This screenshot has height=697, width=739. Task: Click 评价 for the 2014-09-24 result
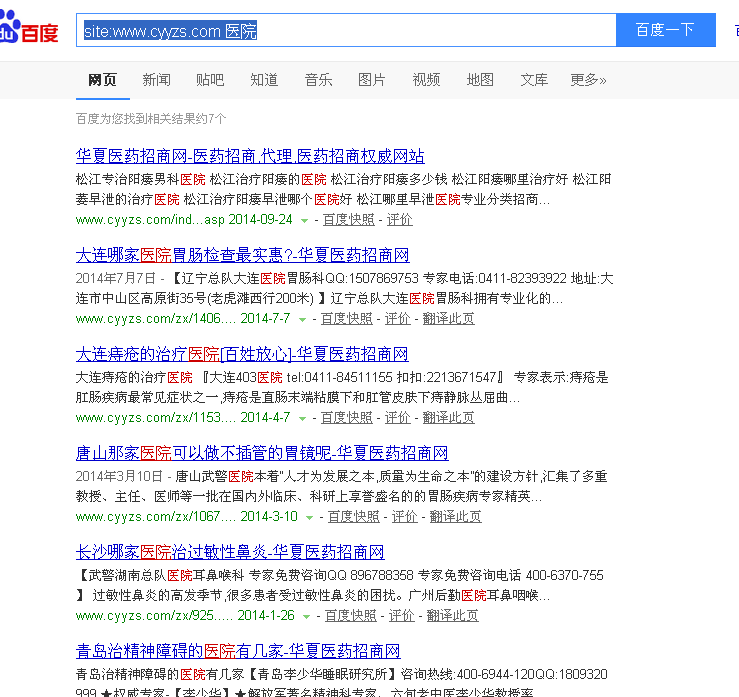coord(400,220)
